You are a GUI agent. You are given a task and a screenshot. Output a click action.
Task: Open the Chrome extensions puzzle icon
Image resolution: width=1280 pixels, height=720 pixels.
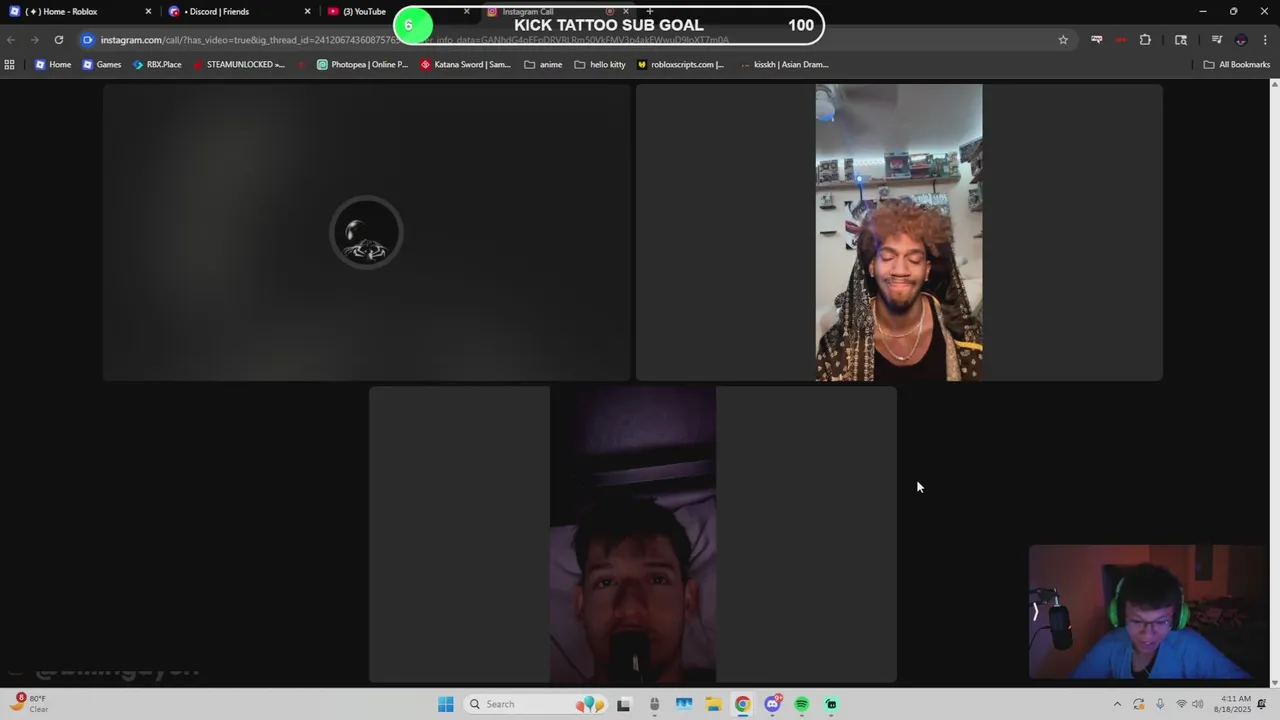(1145, 40)
